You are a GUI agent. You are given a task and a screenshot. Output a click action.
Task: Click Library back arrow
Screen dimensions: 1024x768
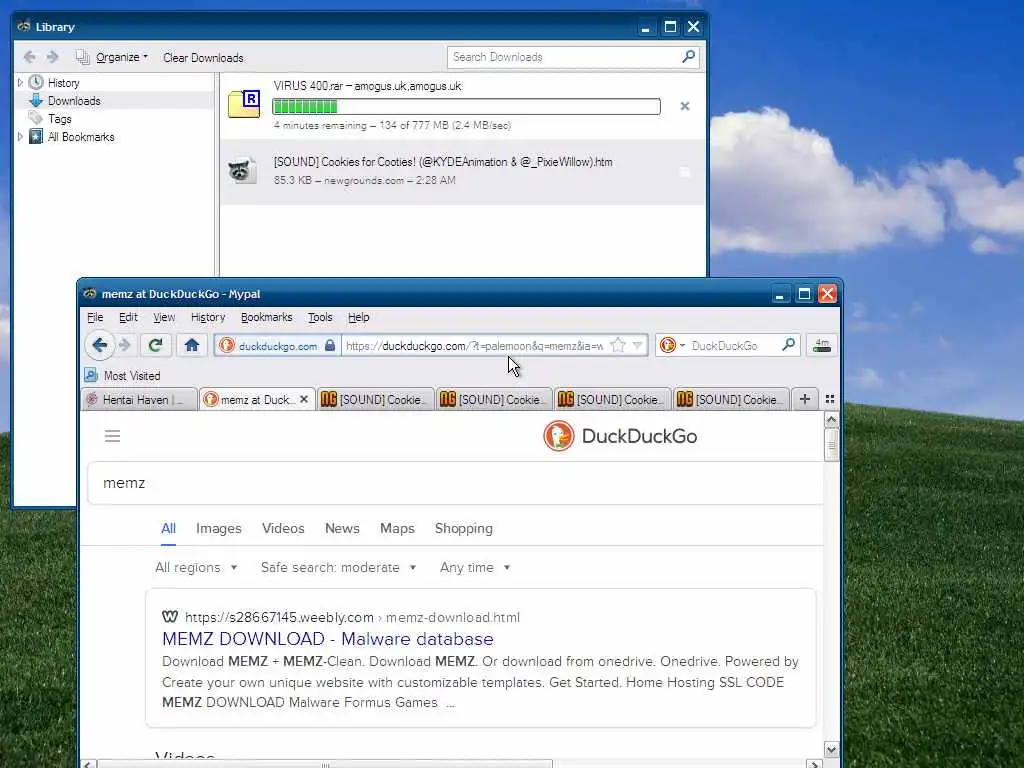click(x=29, y=57)
